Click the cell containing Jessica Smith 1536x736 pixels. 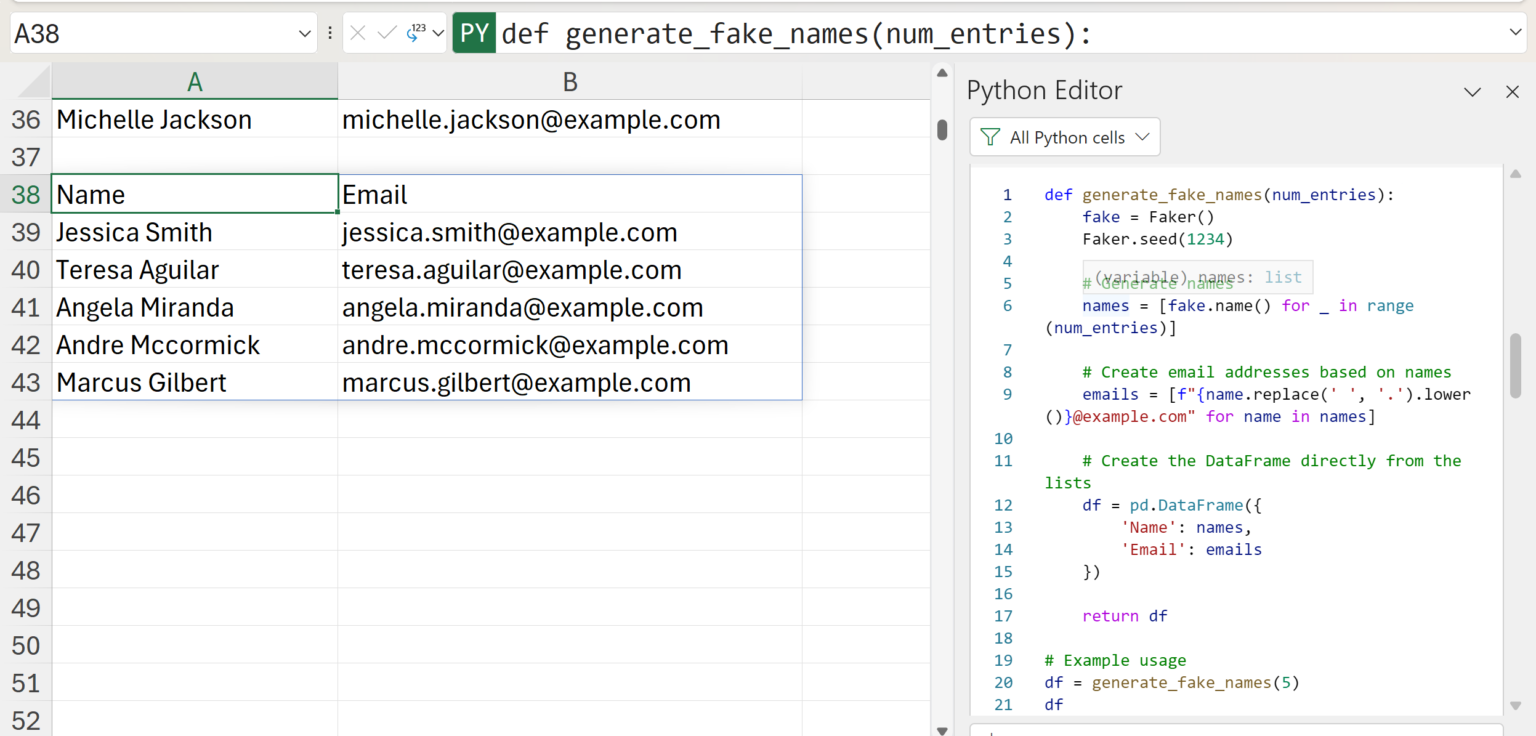pyautogui.click(x=194, y=233)
